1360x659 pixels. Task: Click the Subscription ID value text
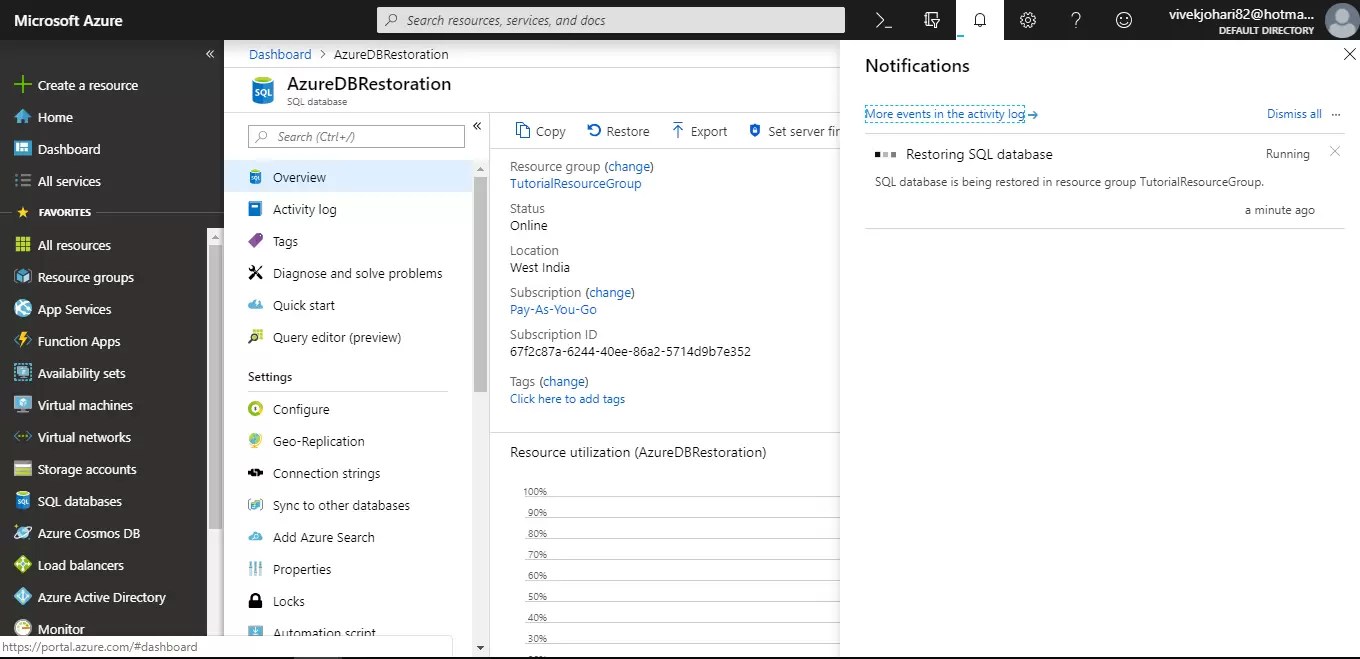pos(630,351)
